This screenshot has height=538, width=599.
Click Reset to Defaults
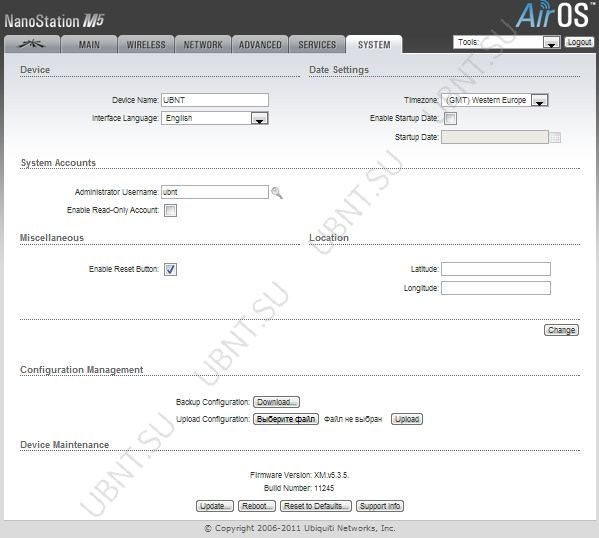click(x=316, y=506)
